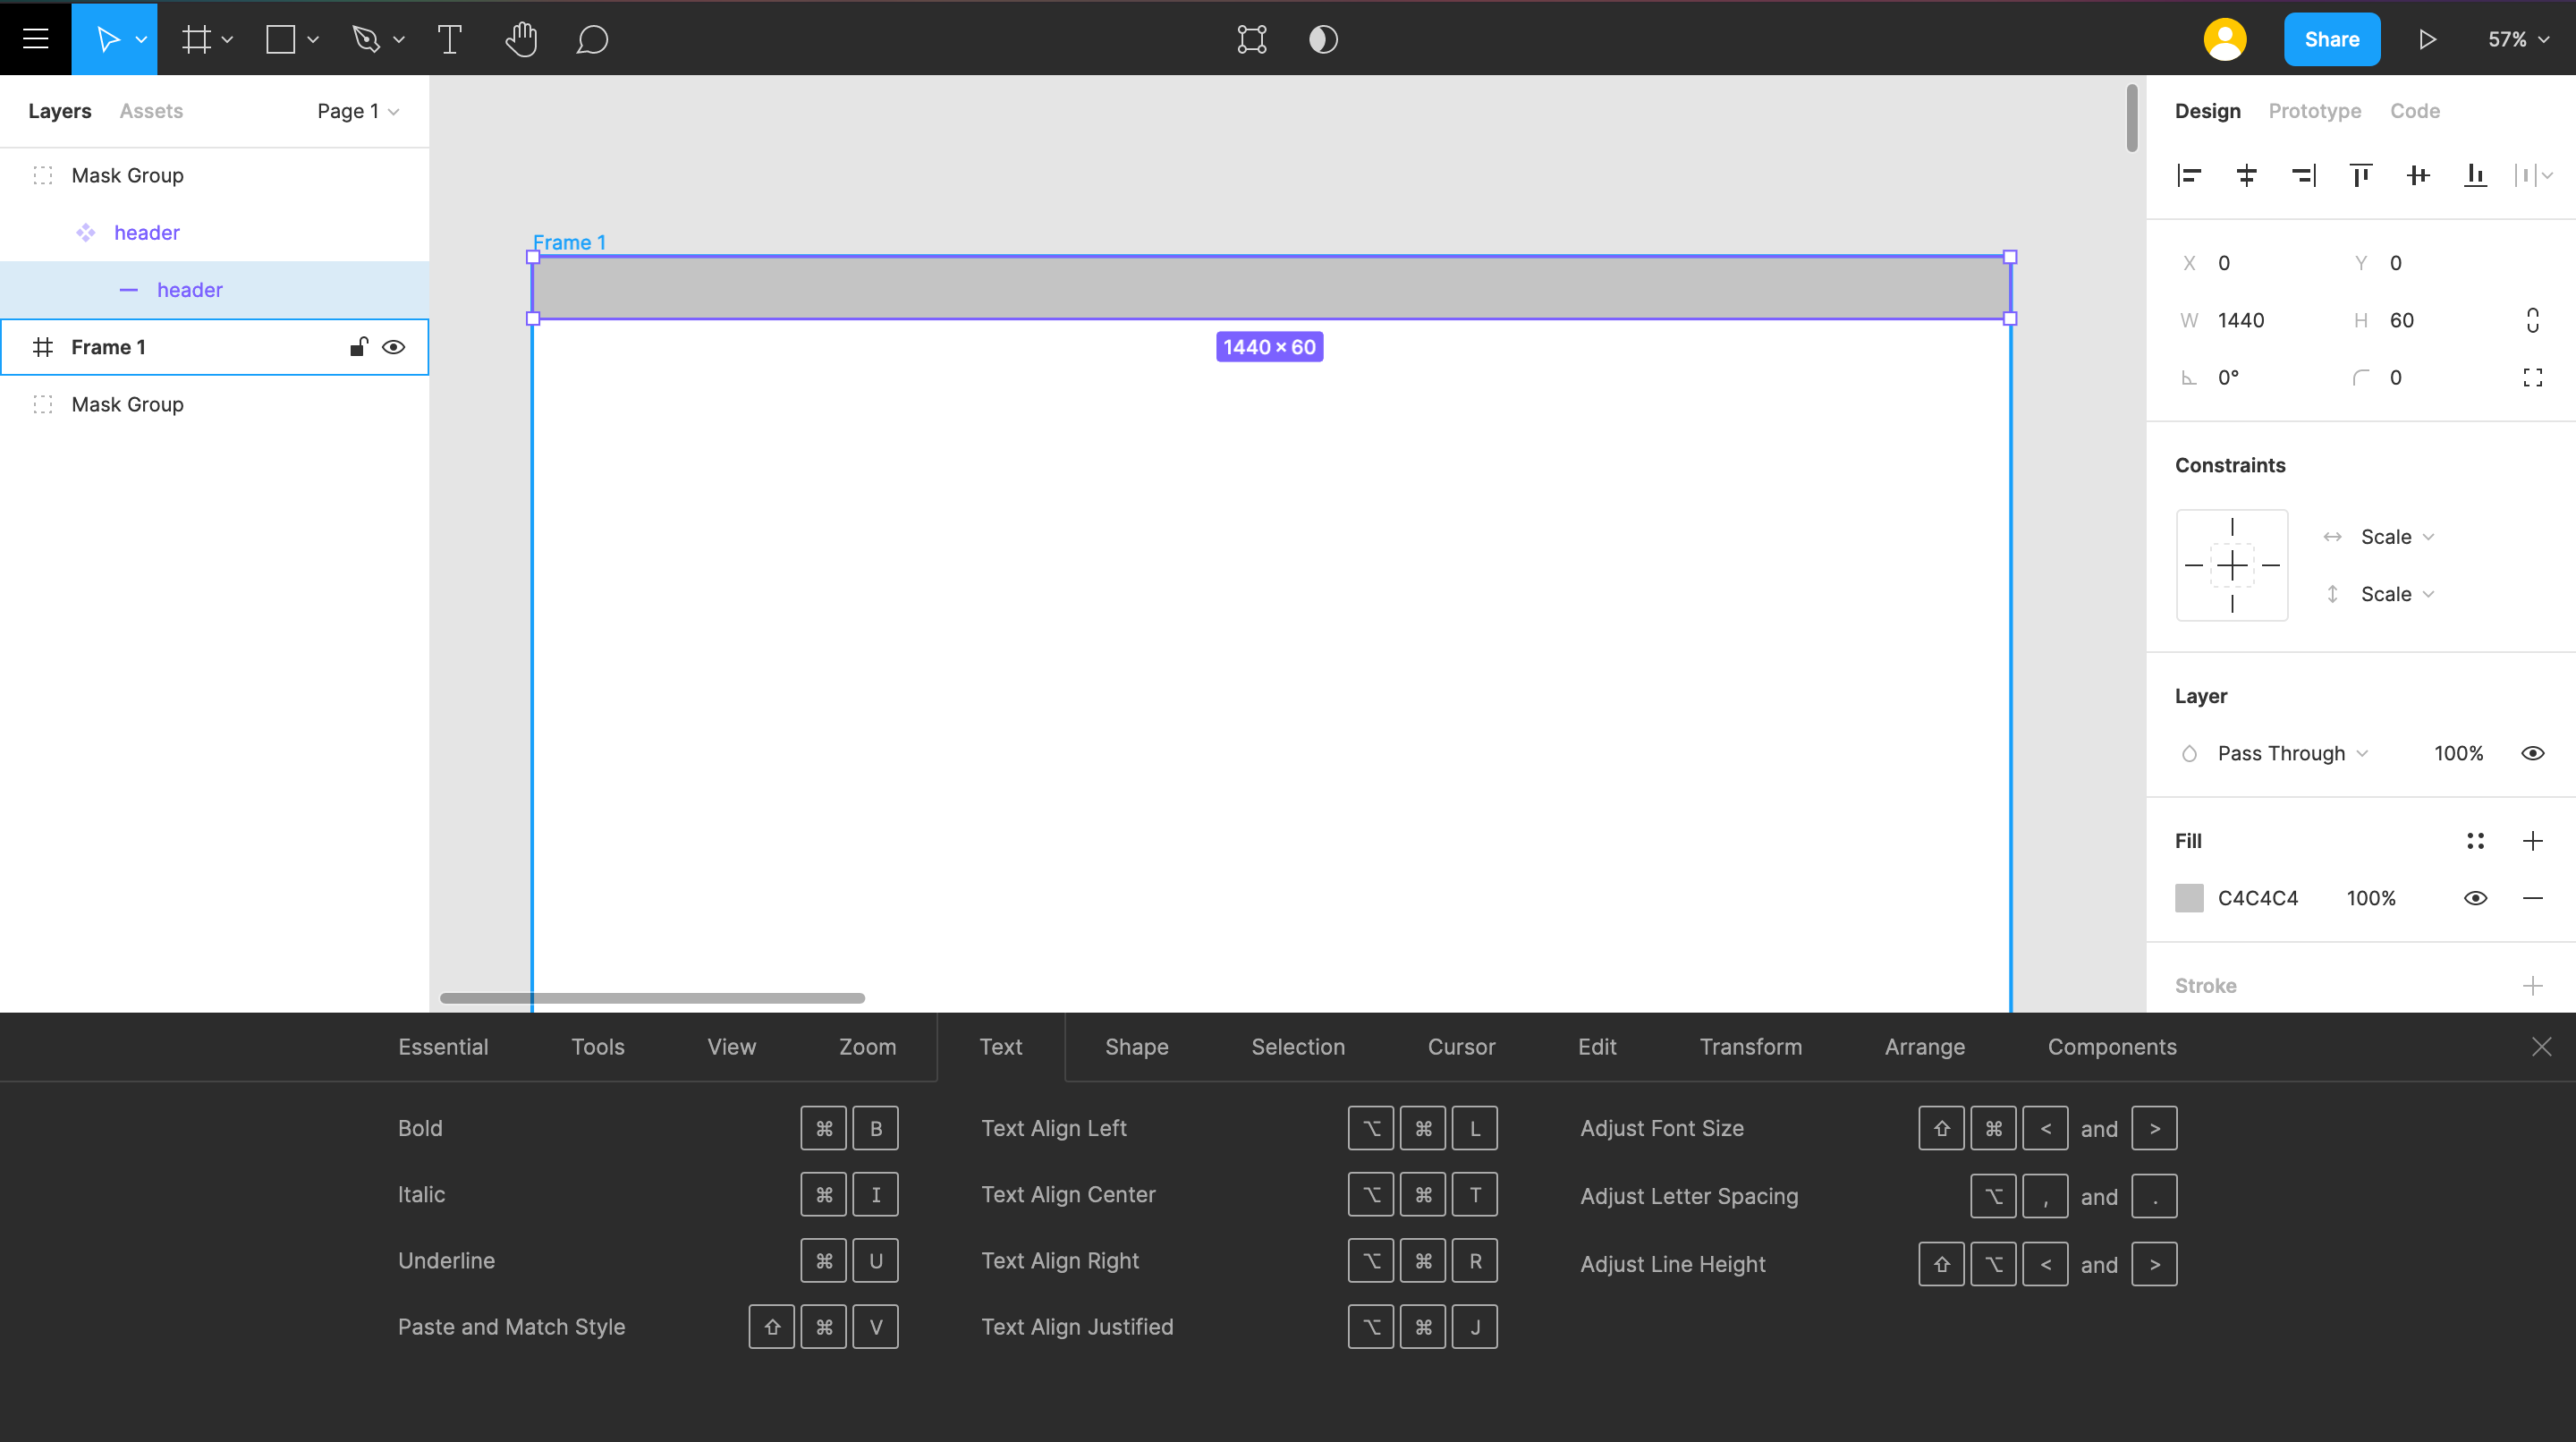Viewport: 2576px width, 1442px height.
Task: Open the Pass Through blend mode dropdown
Action: 2292,753
